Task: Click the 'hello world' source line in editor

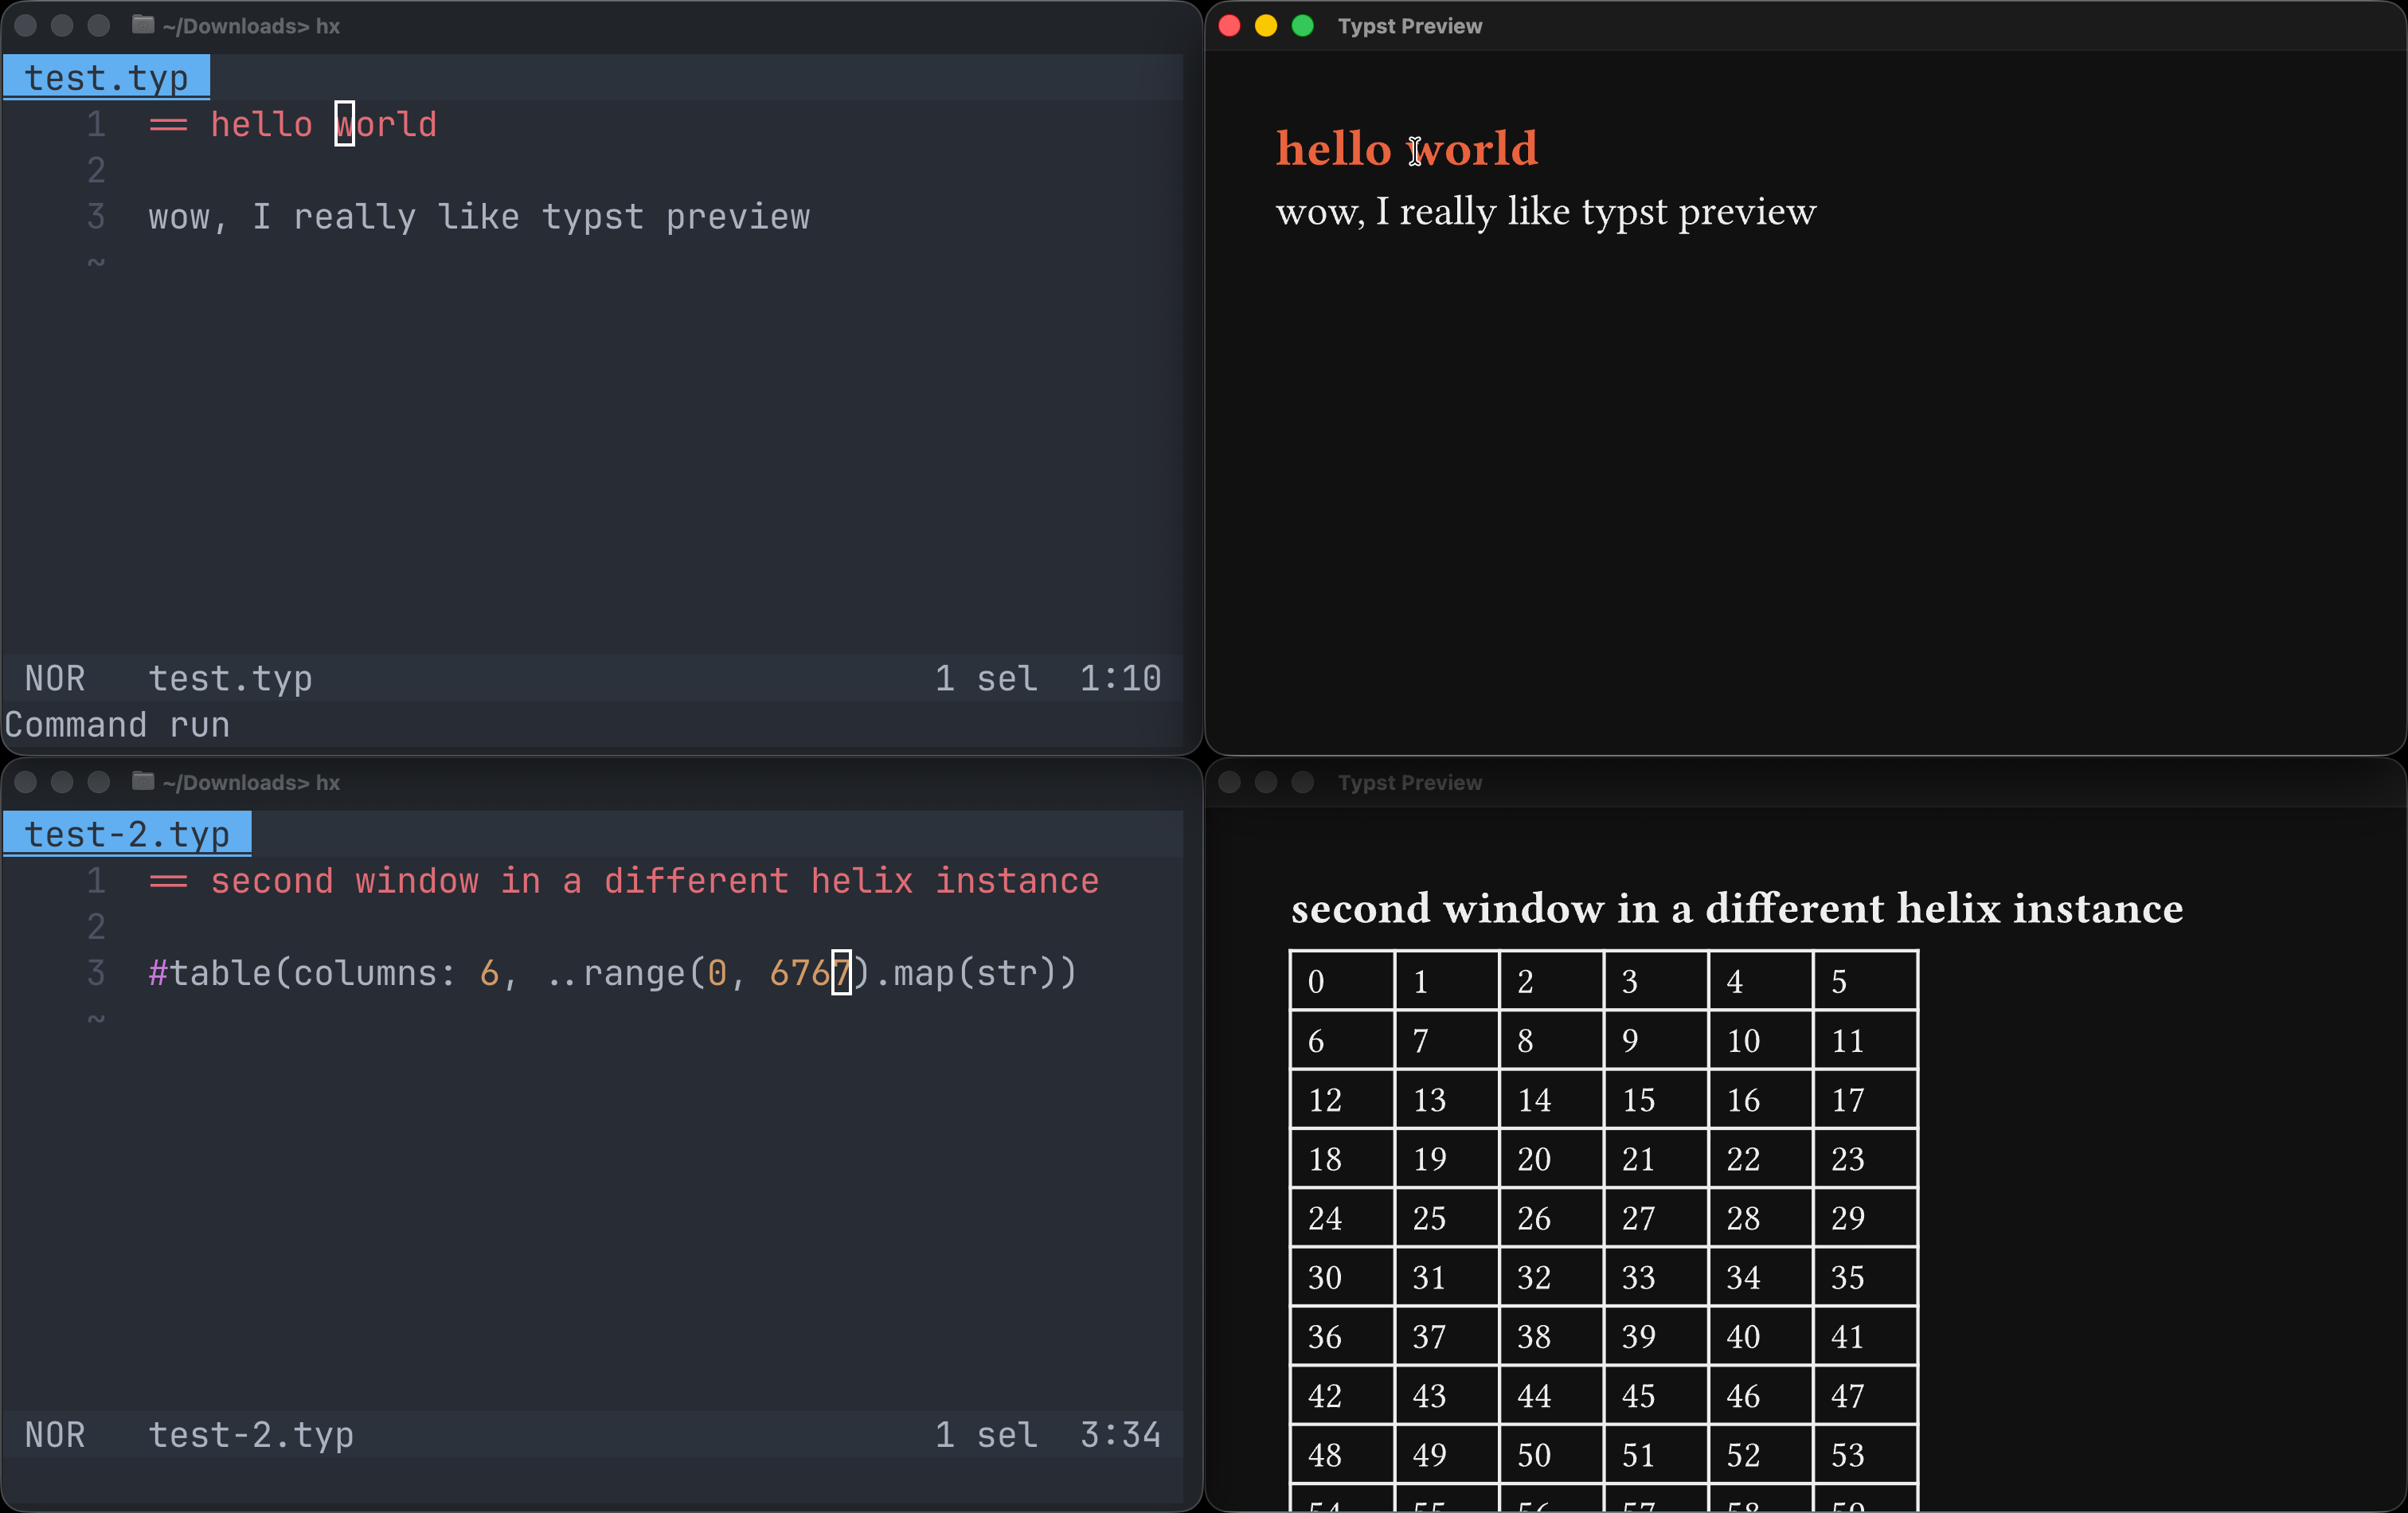Action: click(293, 124)
